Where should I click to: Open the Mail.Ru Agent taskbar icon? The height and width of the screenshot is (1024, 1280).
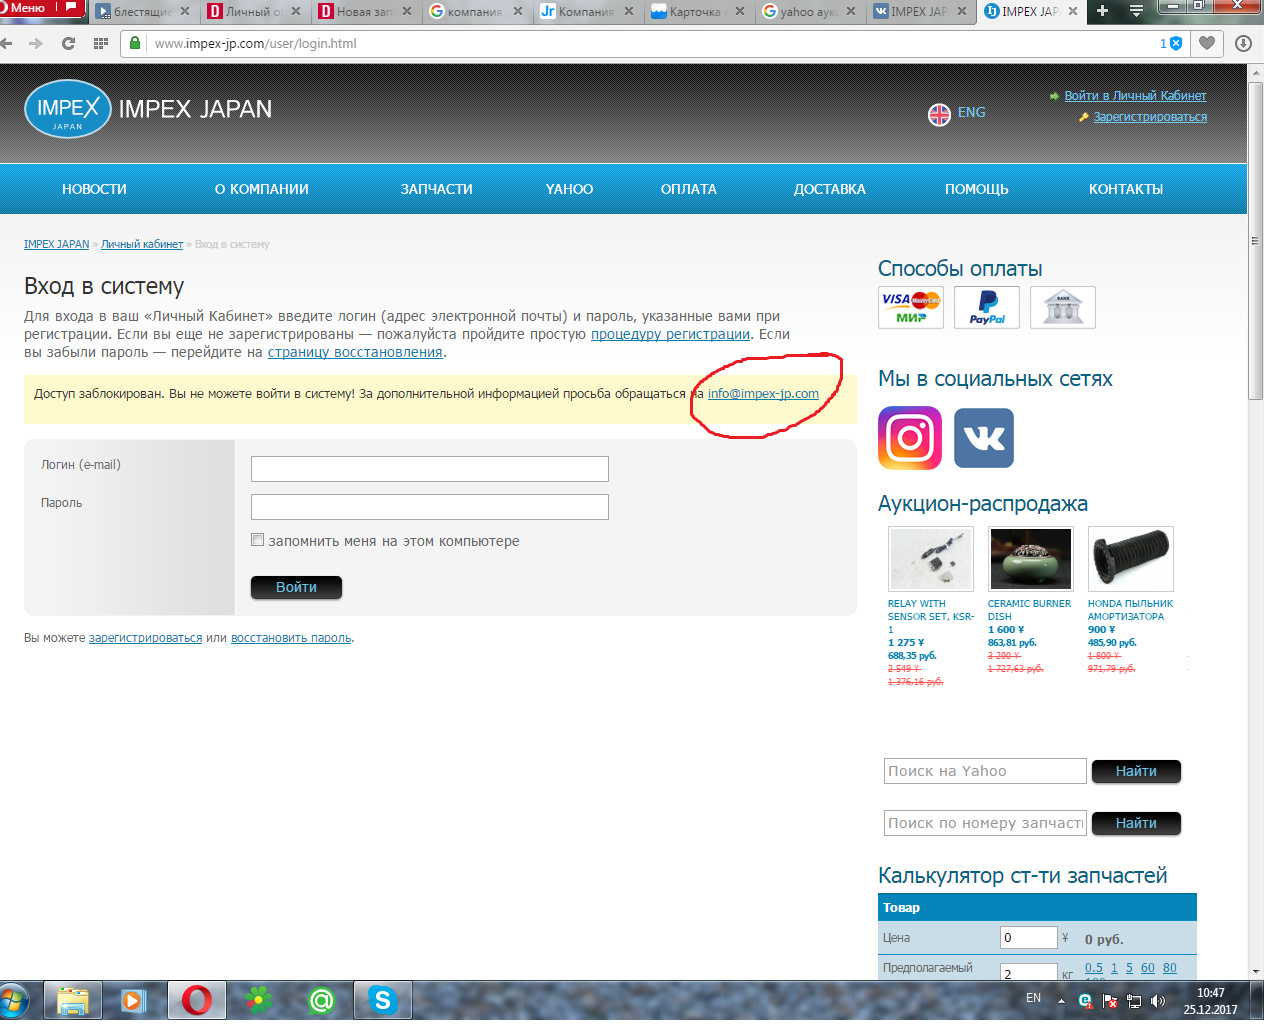321,1000
